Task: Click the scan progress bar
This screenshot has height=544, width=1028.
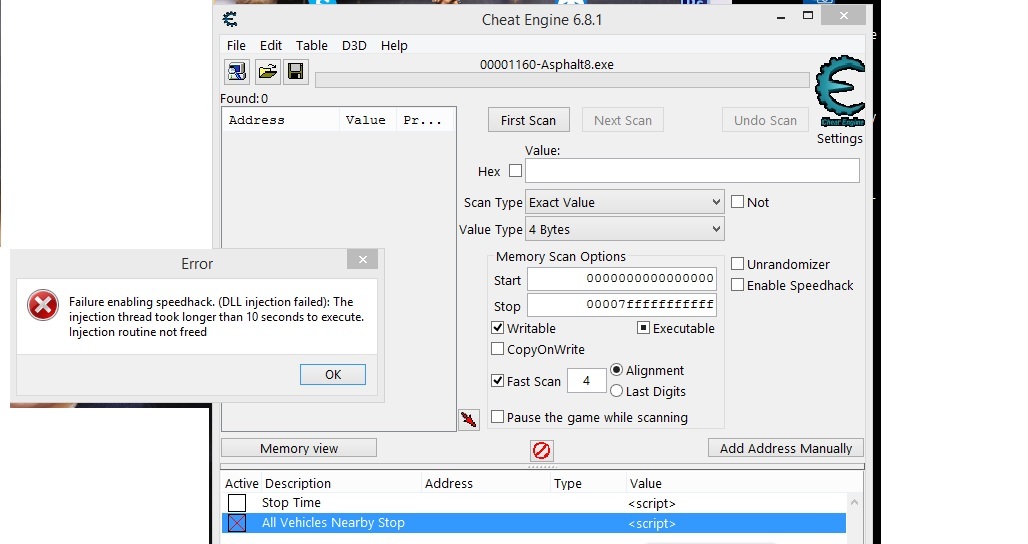Action: click(563, 80)
